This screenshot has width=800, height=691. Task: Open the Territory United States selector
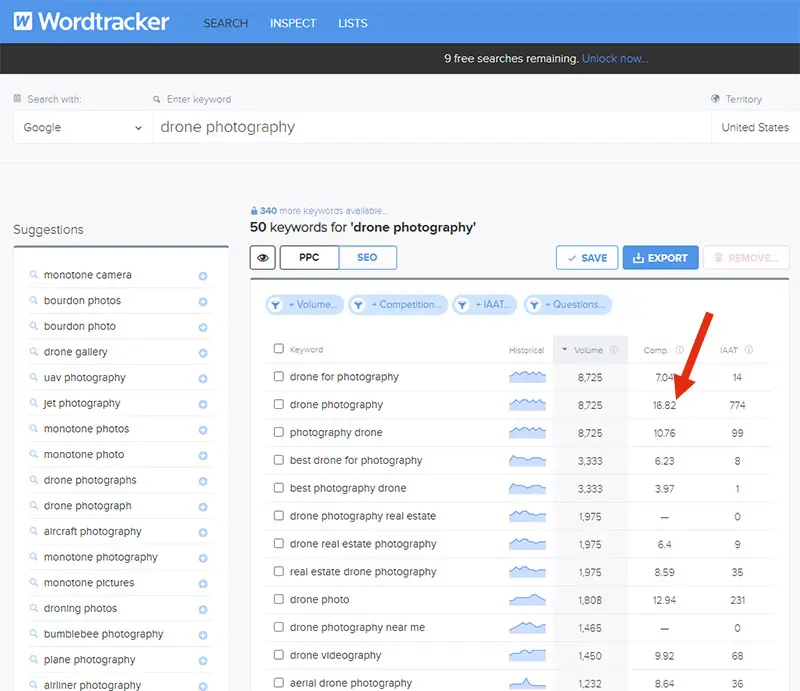click(755, 127)
